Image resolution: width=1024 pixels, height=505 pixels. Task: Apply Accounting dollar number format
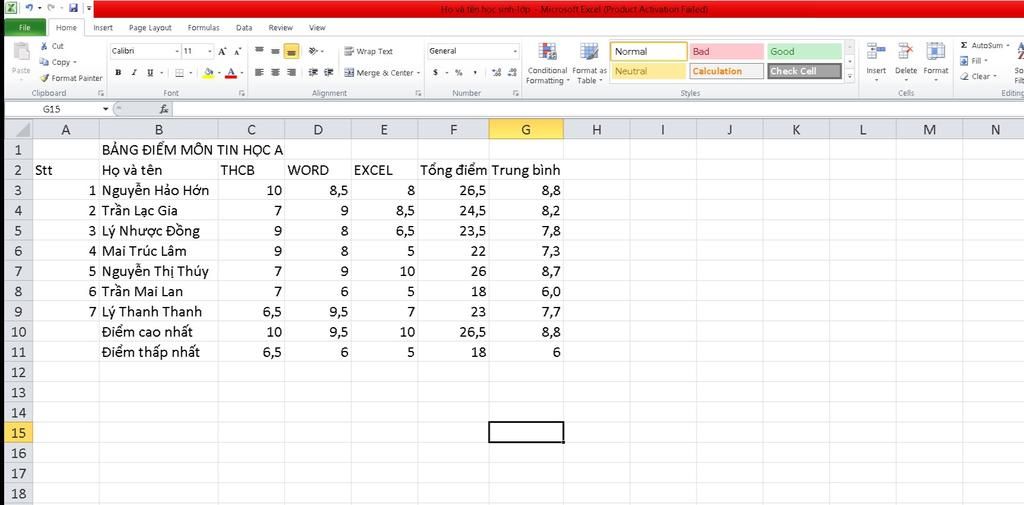436,73
